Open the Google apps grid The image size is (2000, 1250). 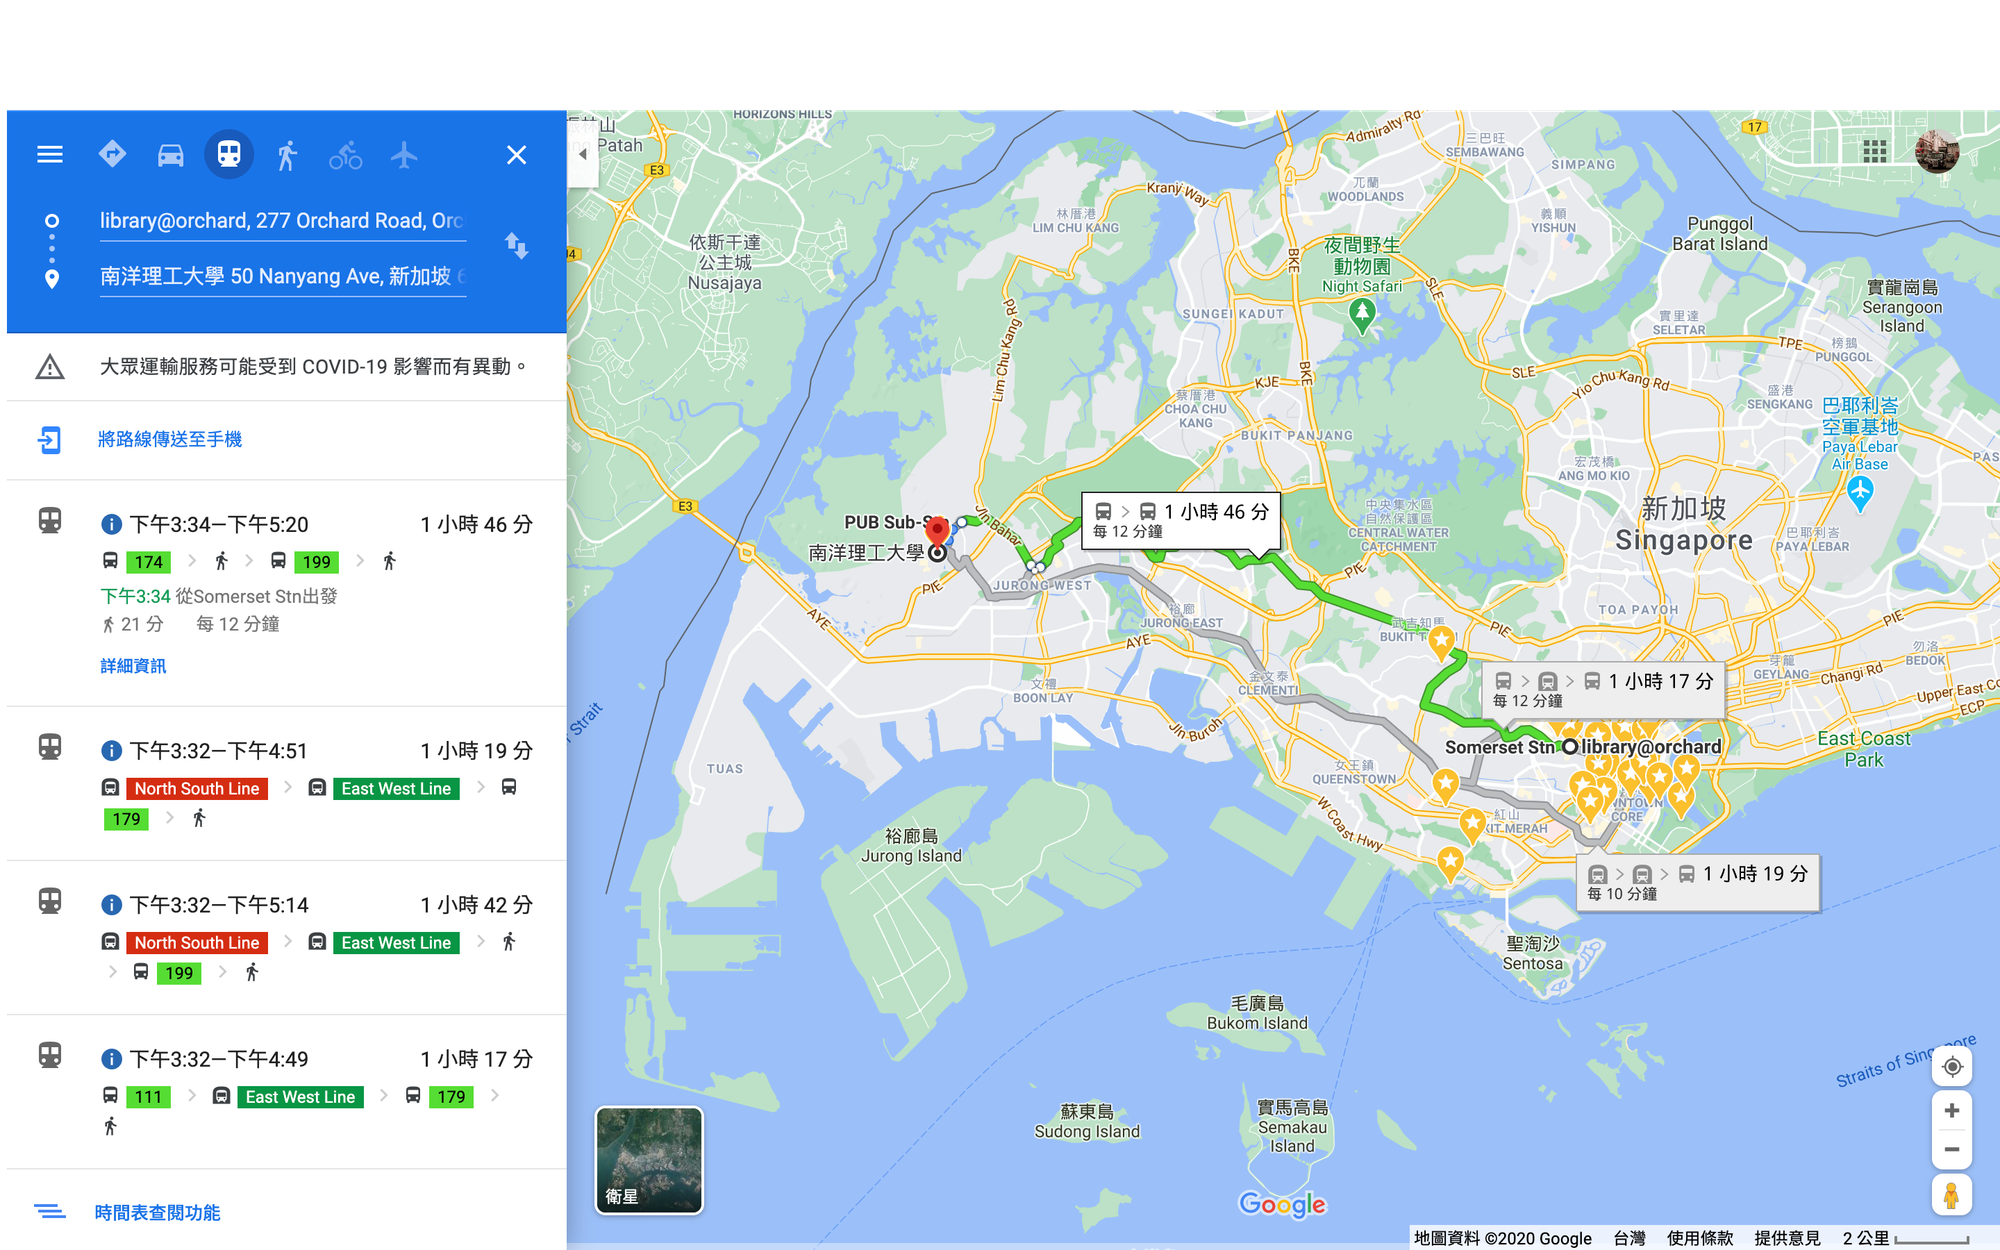click(x=1875, y=151)
